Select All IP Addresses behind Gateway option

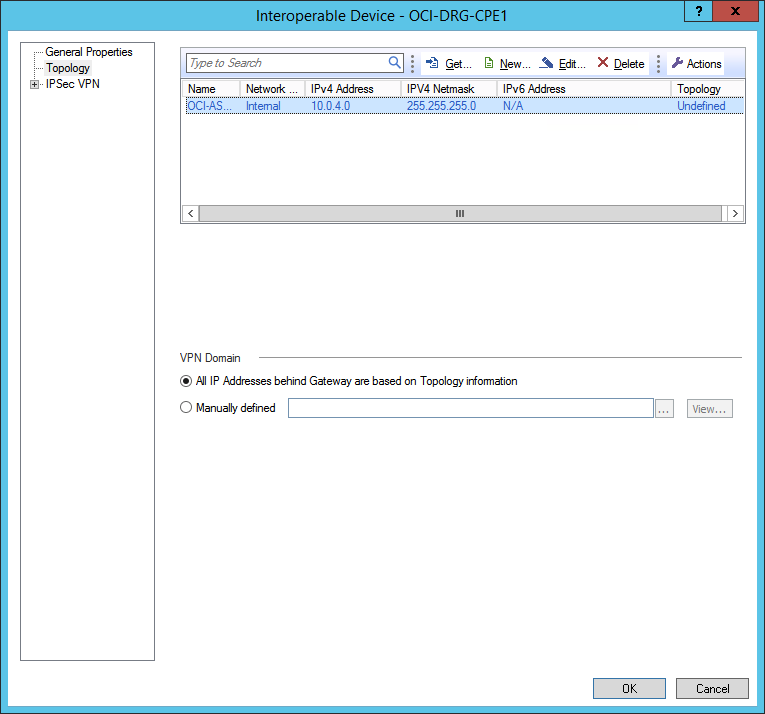pos(186,381)
